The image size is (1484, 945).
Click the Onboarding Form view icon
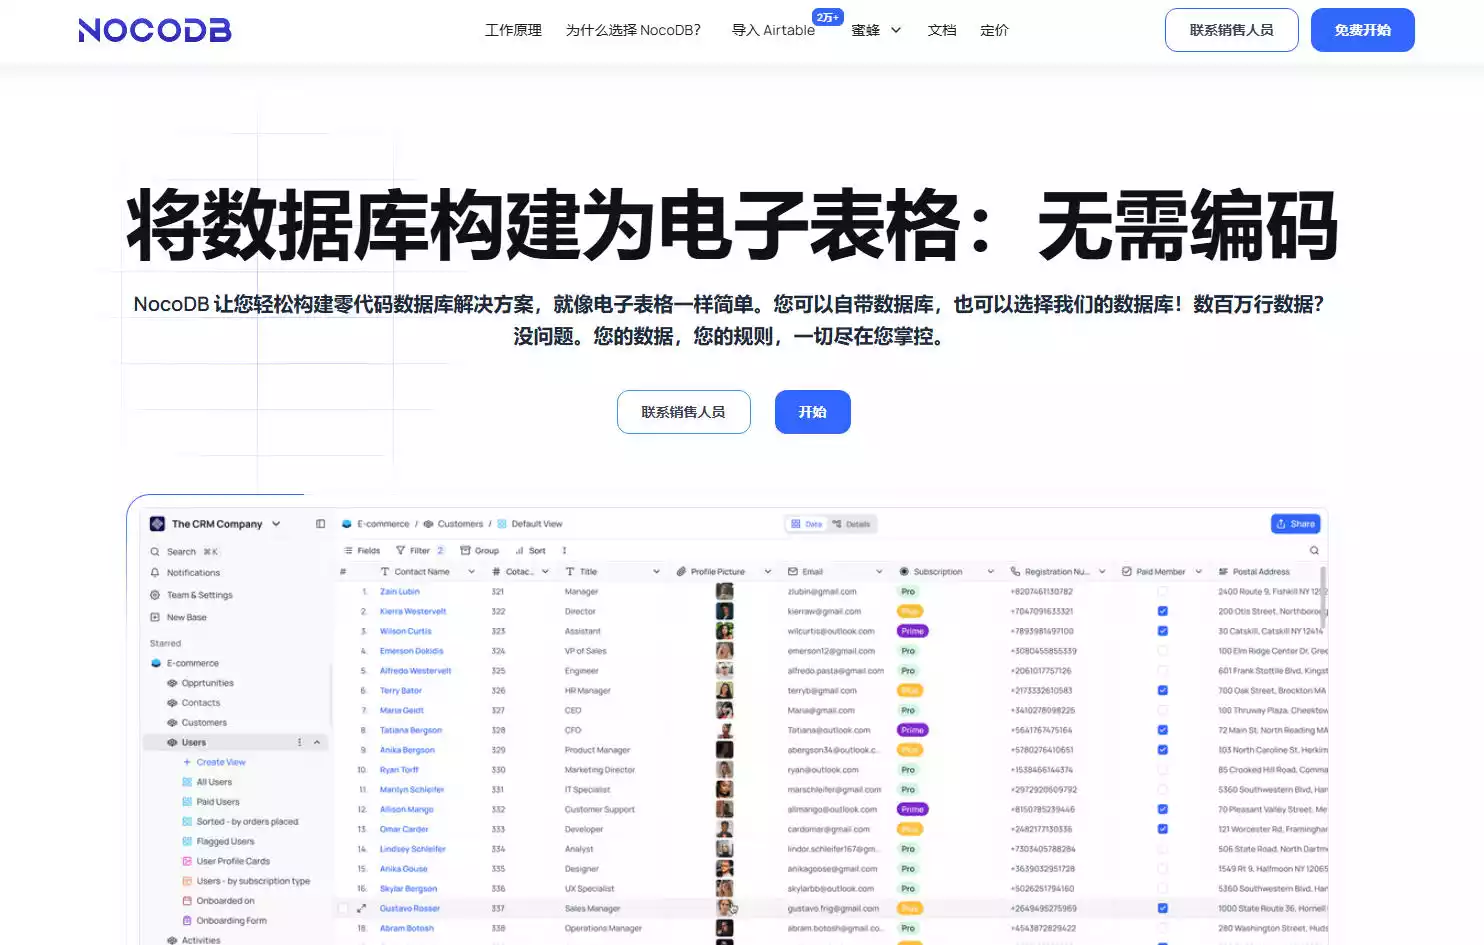(x=187, y=921)
